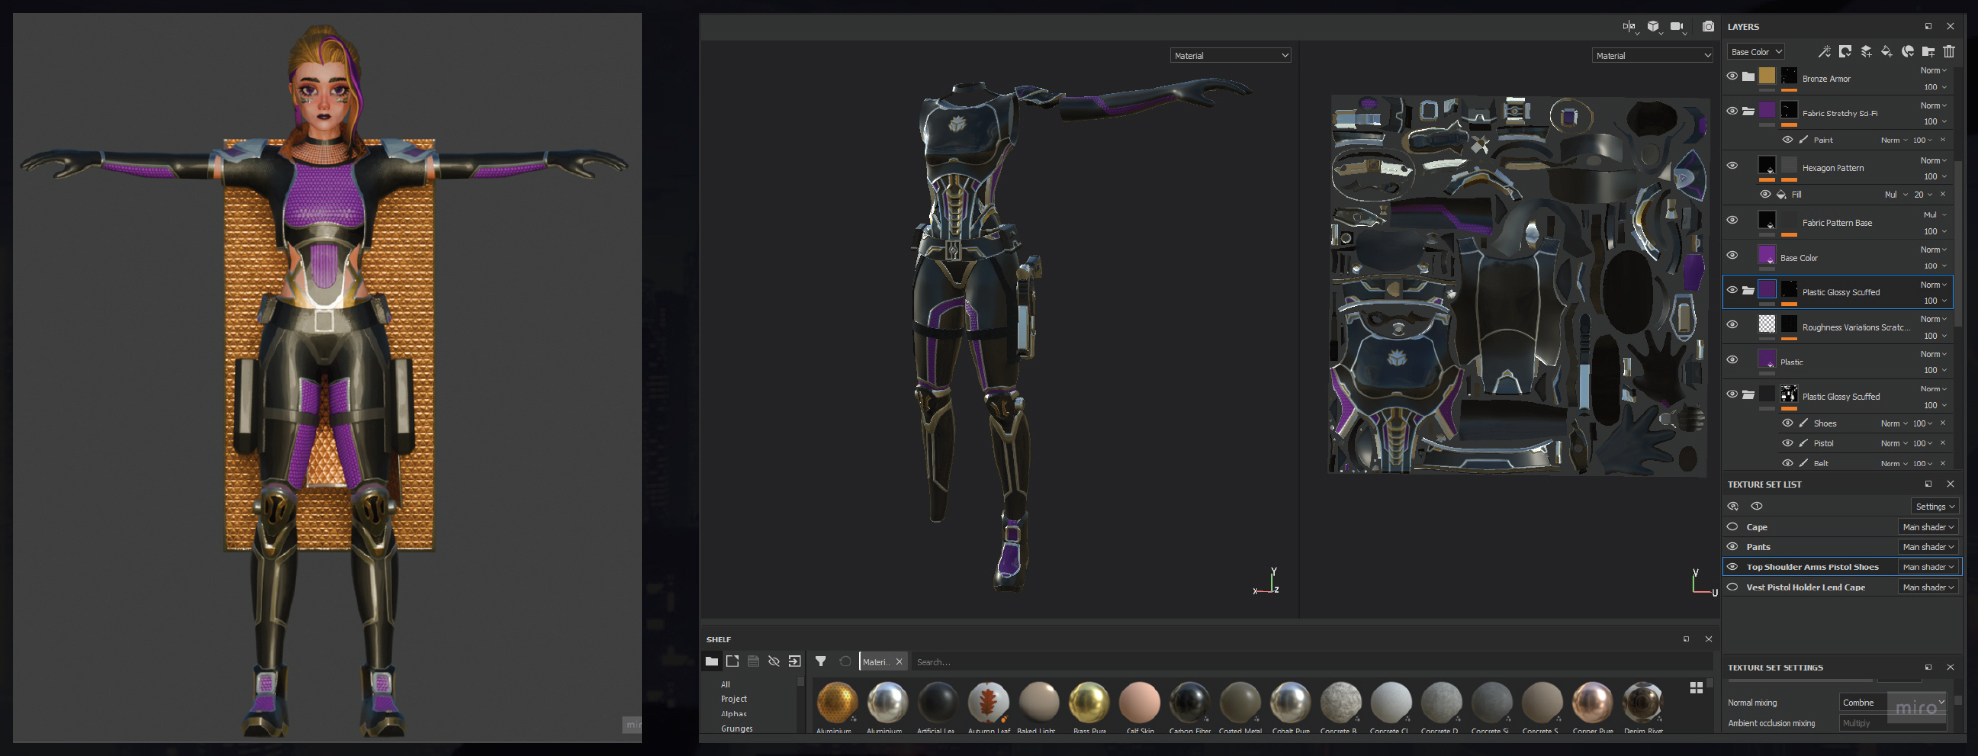Open the Base Color channel dropdown
Screen dimensions: 1978x756
tap(1756, 52)
